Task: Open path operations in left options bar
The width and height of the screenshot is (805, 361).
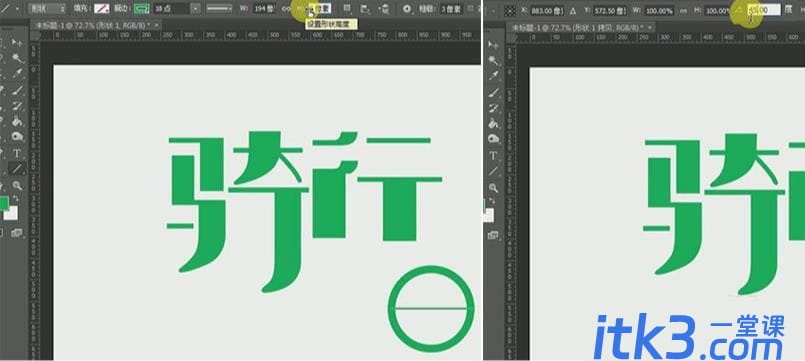Action: point(347,9)
